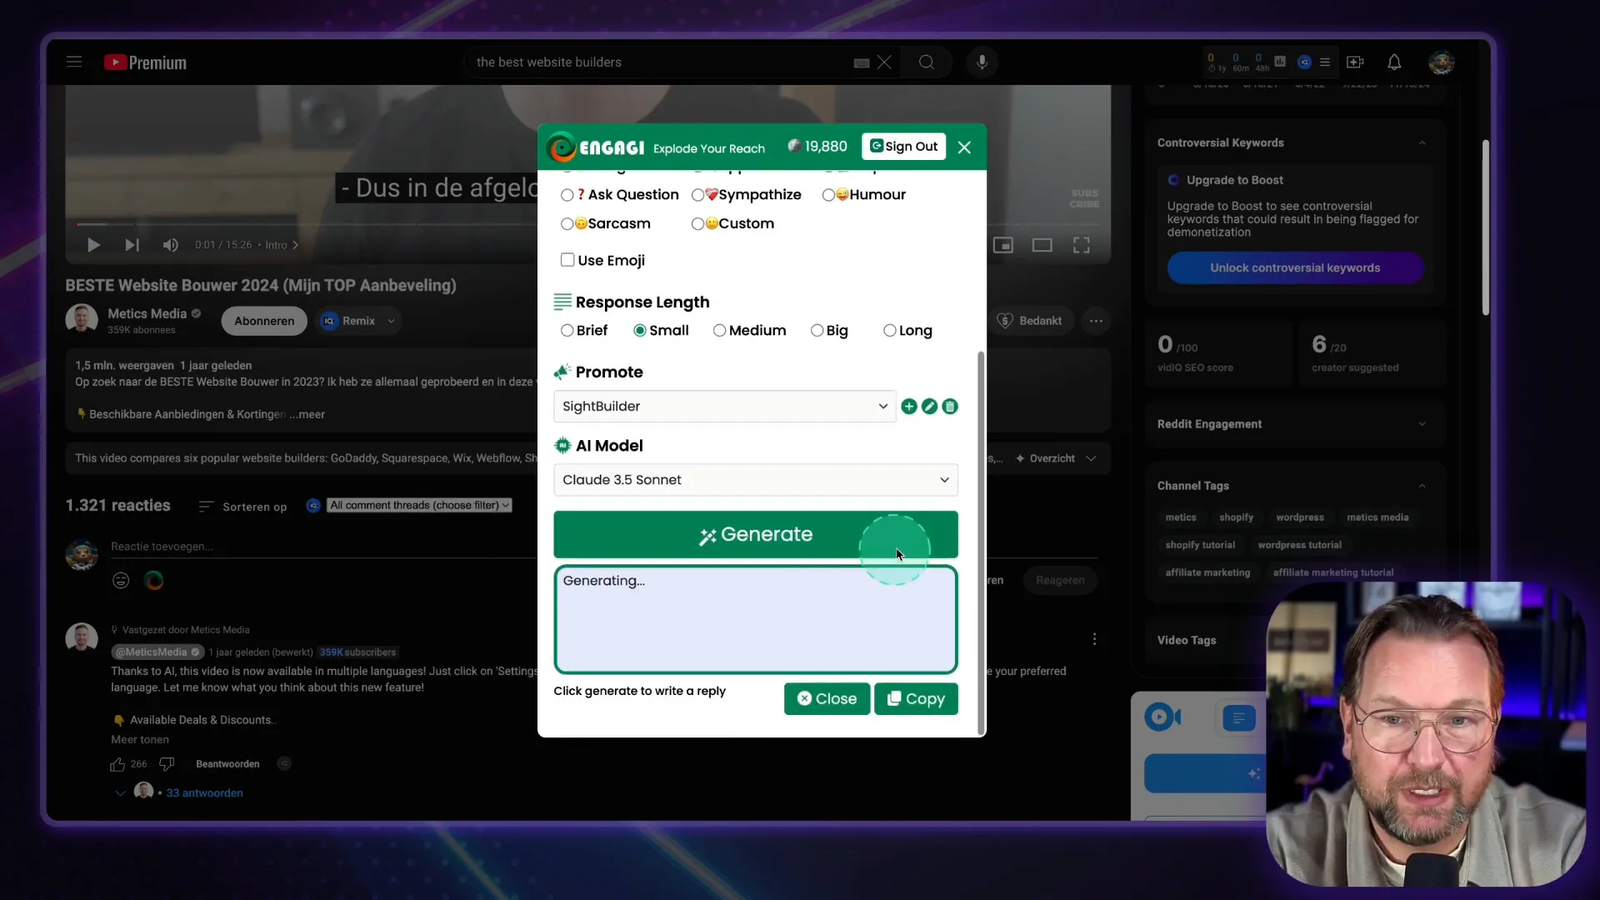The height and width of the screenshot is (900, 1600).
Task: Skip to next video
Action: (131, 245)
